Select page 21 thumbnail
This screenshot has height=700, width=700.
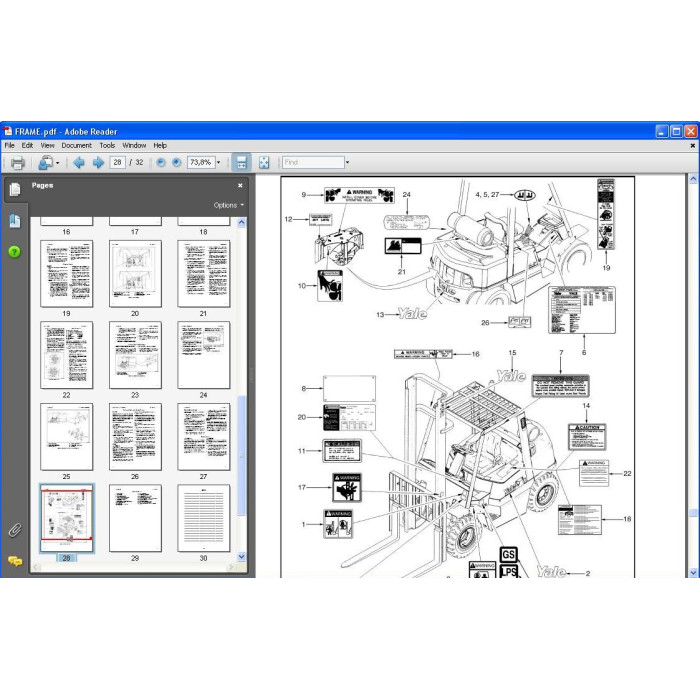tap(204, 274)
